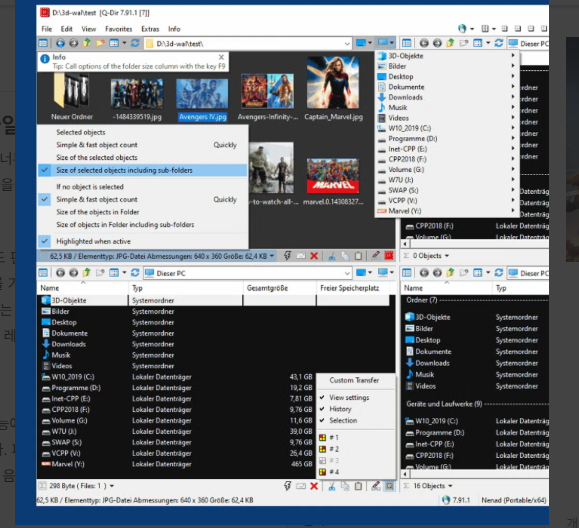Open the File menu

pos(47,29)
